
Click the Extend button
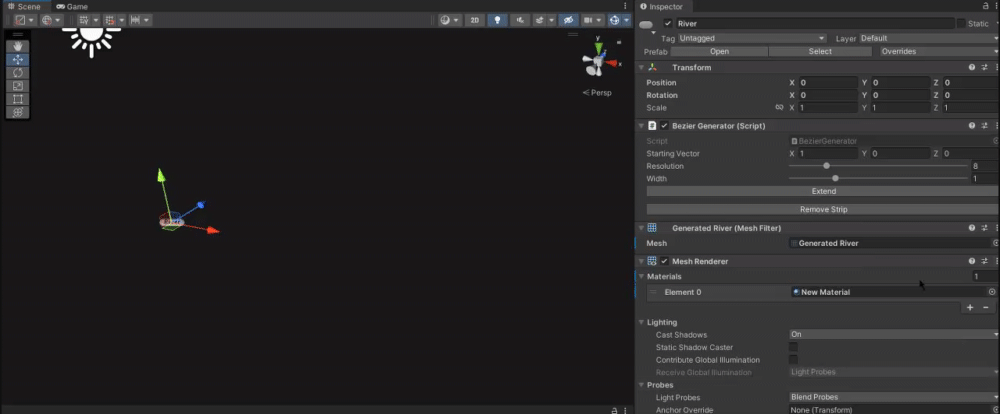tap(823, 191)
